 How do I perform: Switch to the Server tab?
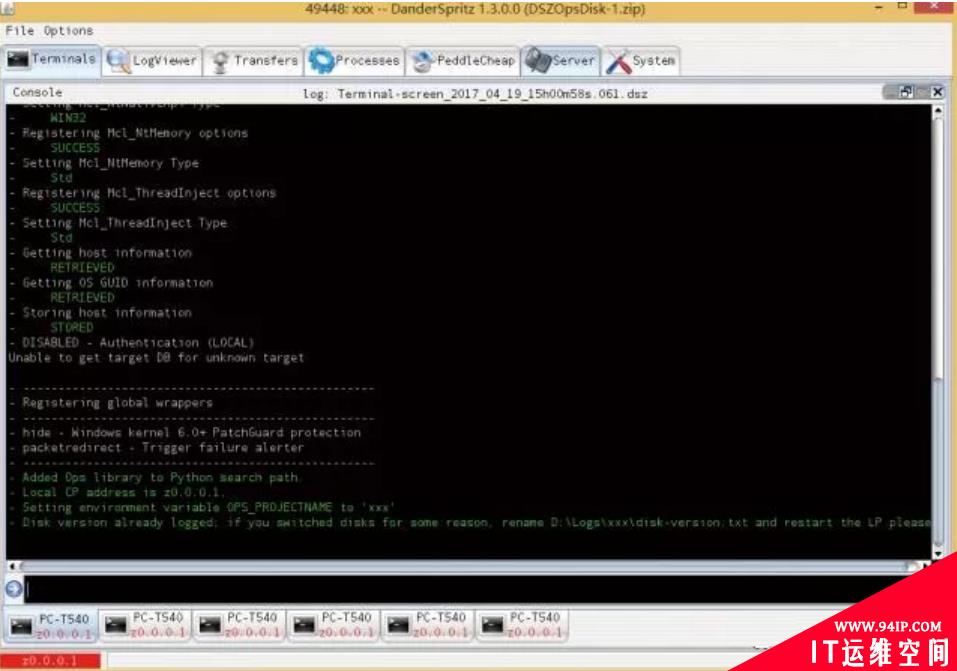tap(560, 61)
